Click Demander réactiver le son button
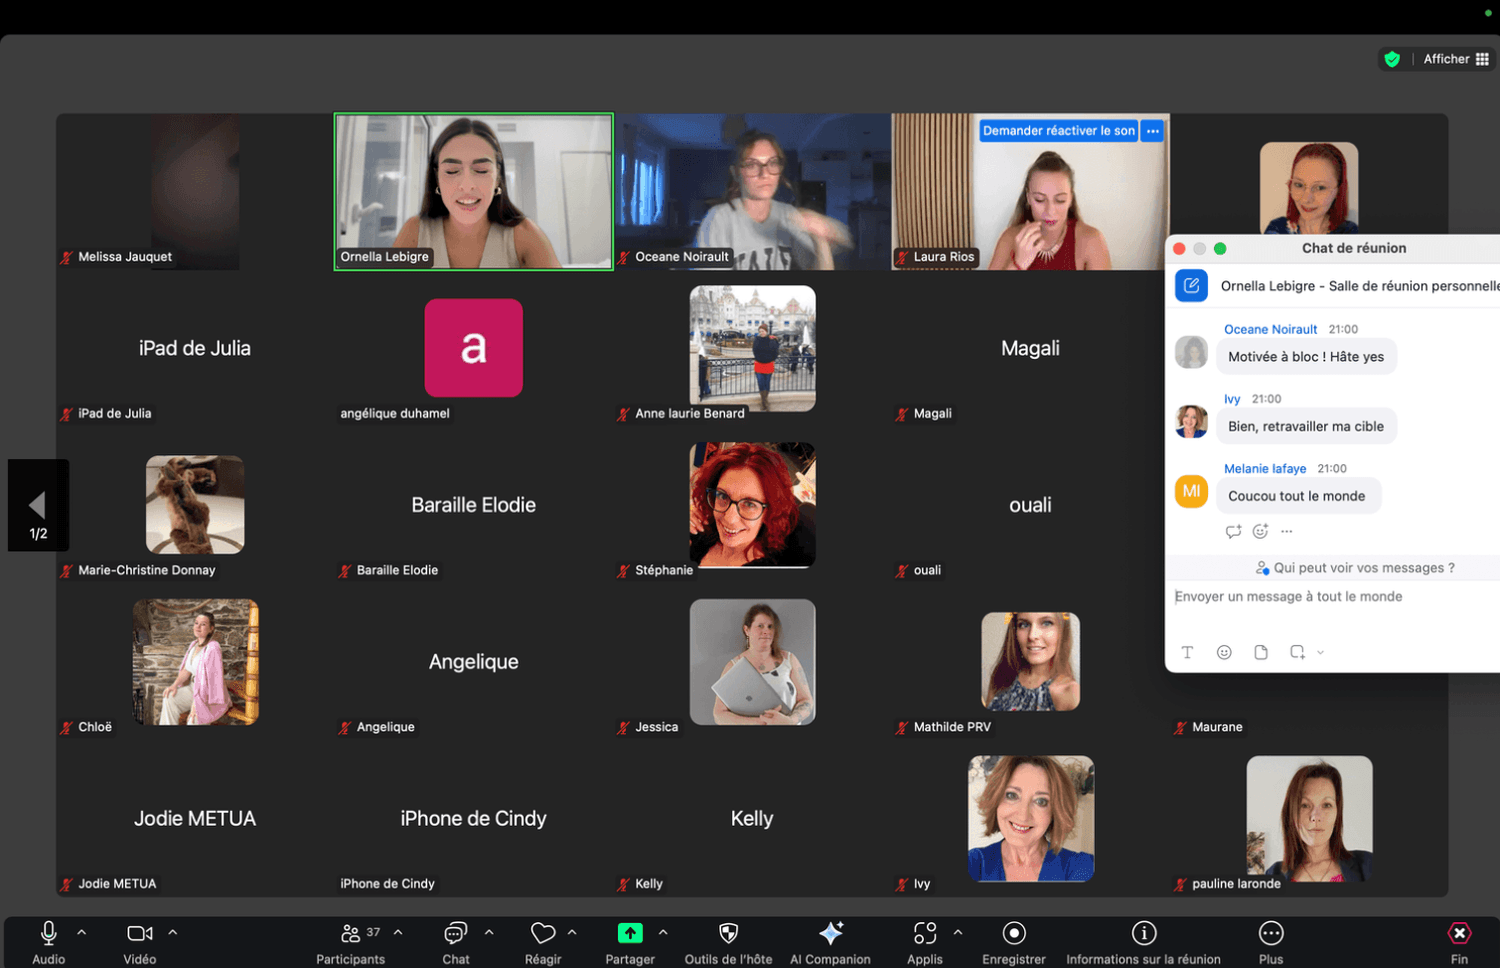Viewport: 1500px width, 968px height. 1059,131
